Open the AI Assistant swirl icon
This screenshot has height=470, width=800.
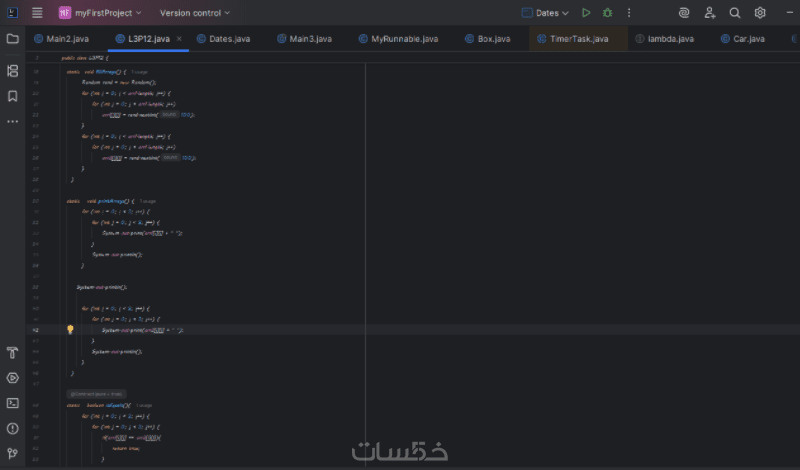[x=684, y=13]
